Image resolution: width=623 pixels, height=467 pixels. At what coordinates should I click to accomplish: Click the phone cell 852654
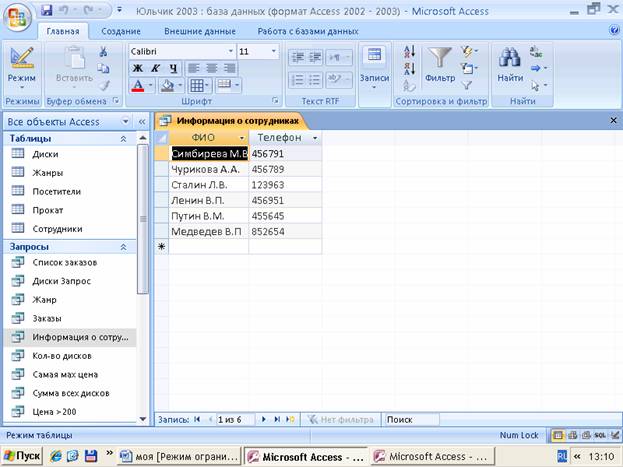click(285, 231)
